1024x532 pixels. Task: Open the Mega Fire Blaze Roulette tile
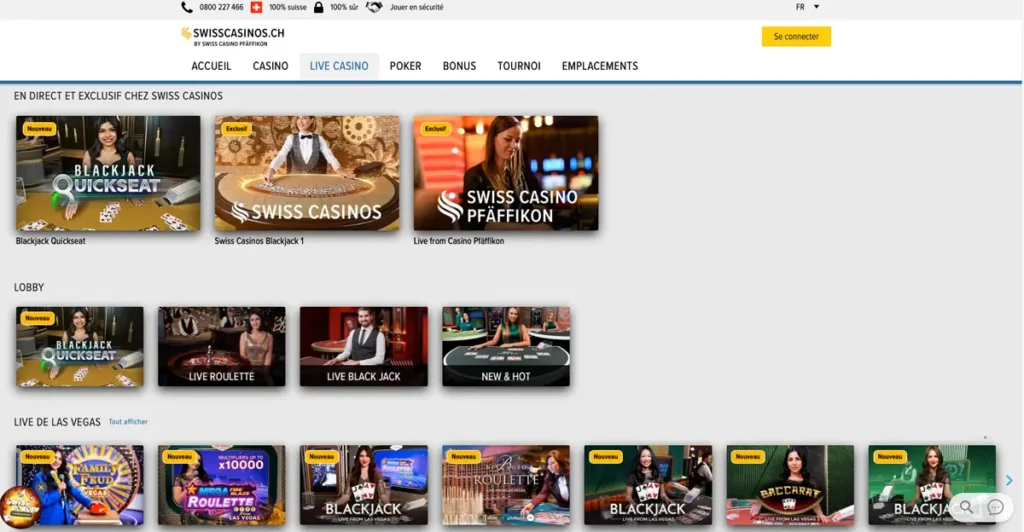pos(221,485)
